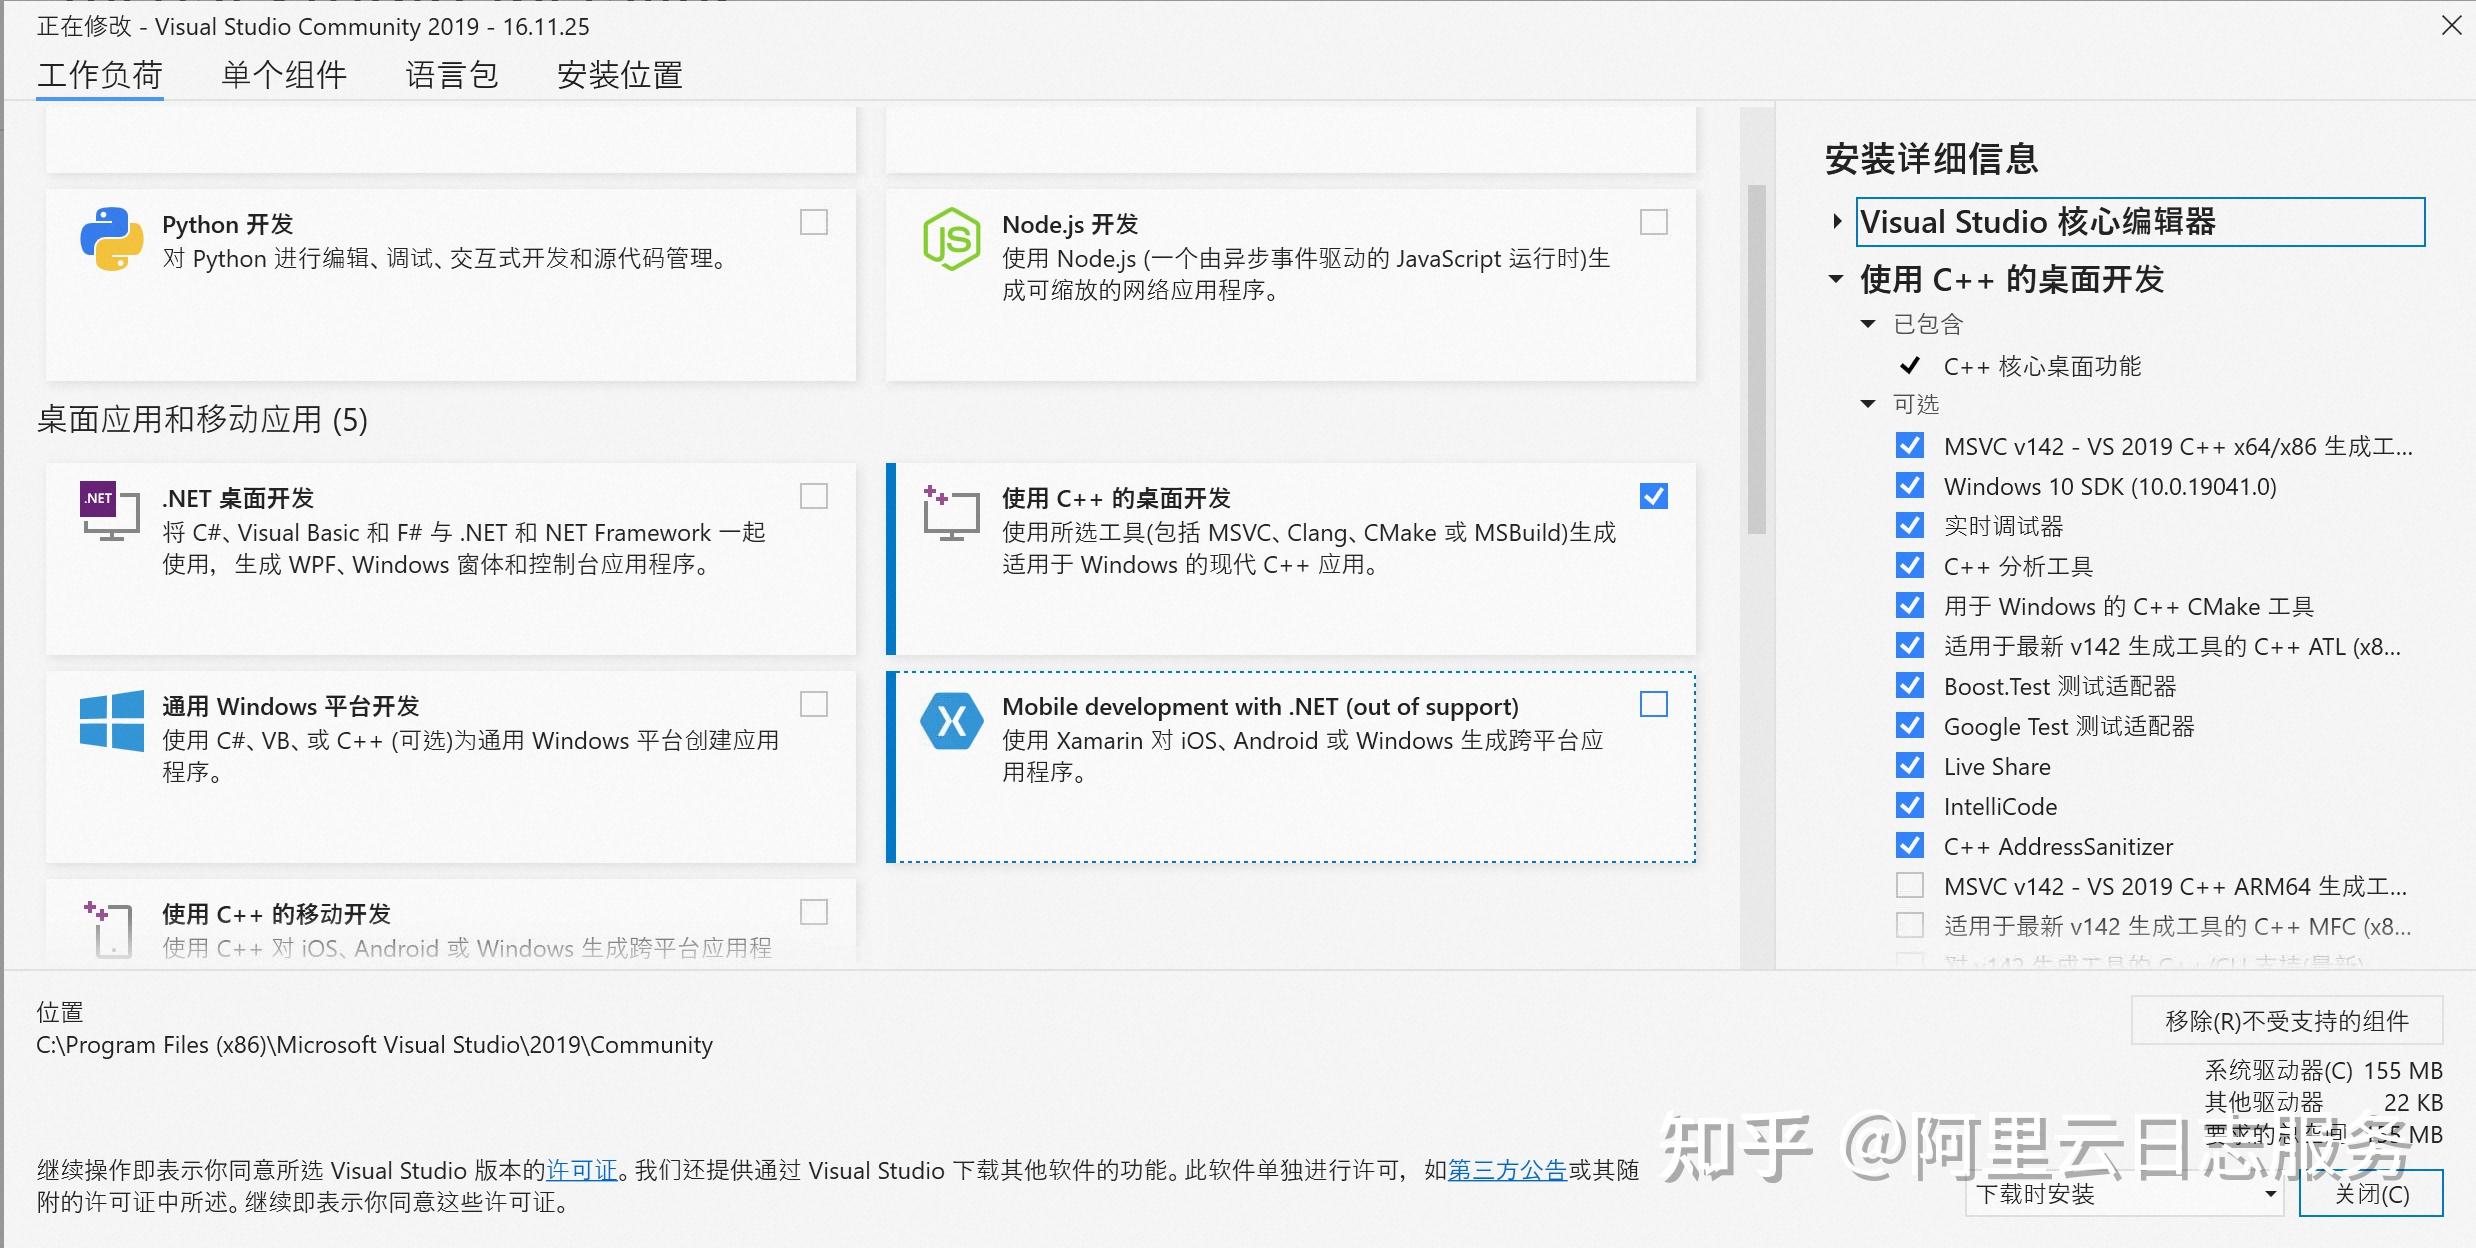Collapse the 可选 optional components section
2476x1248 pixels.
1868,404
